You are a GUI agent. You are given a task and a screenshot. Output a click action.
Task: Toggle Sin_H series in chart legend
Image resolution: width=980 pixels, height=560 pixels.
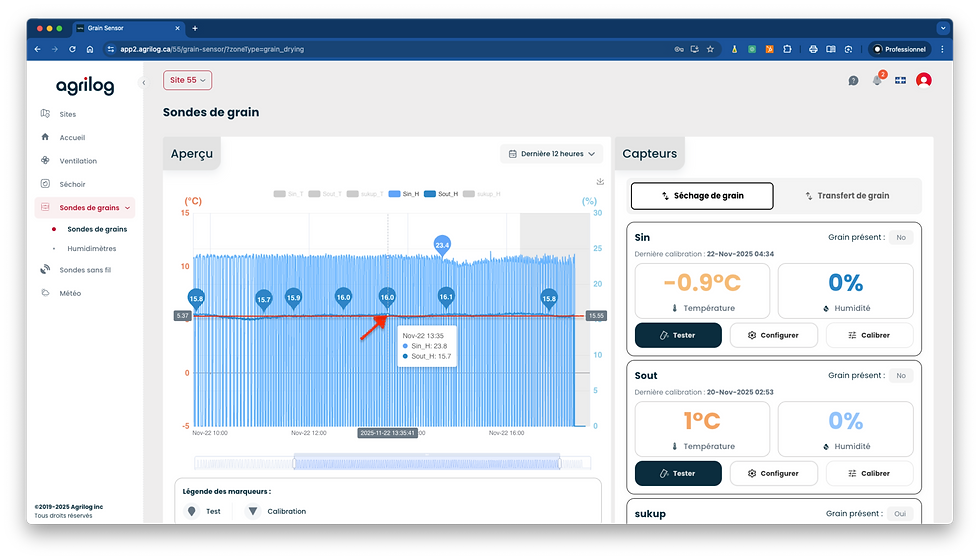tap(404, 194)
